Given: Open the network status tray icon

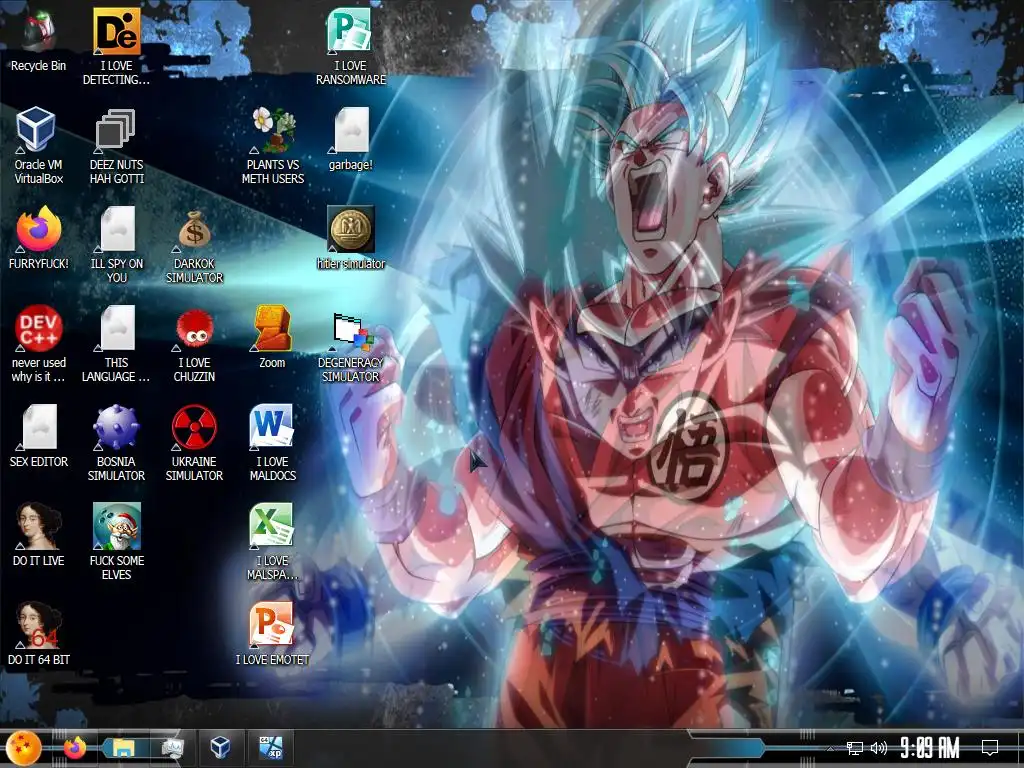Looking at the screenshot, I should pos(854,748).
